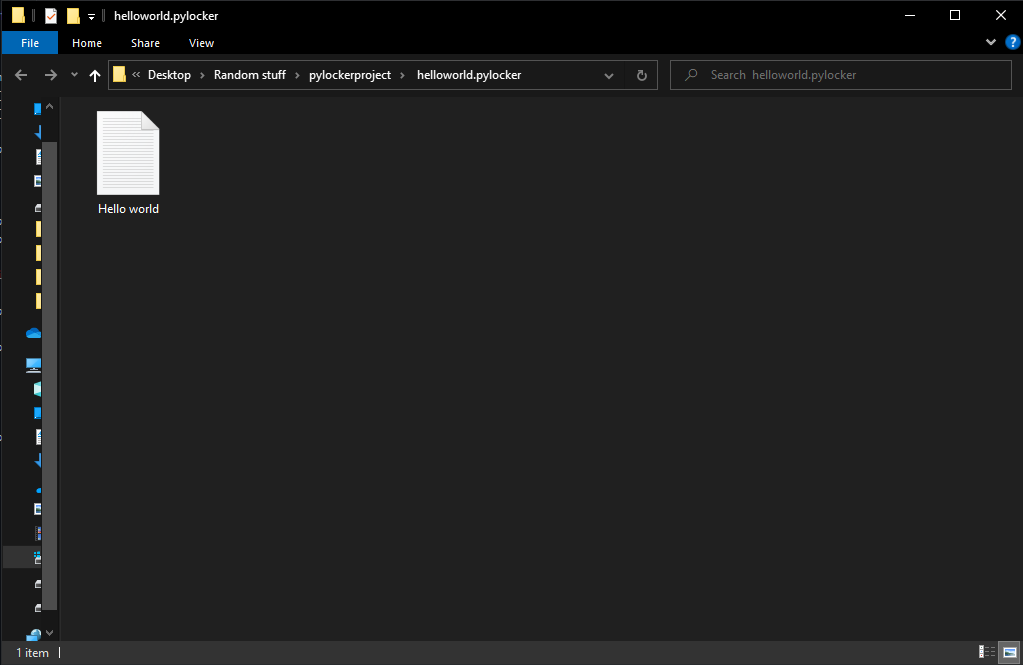The image size is (1023, 665).
Task: Expand the chevron after pylockerproject breadcrumb
Action: 402,75
